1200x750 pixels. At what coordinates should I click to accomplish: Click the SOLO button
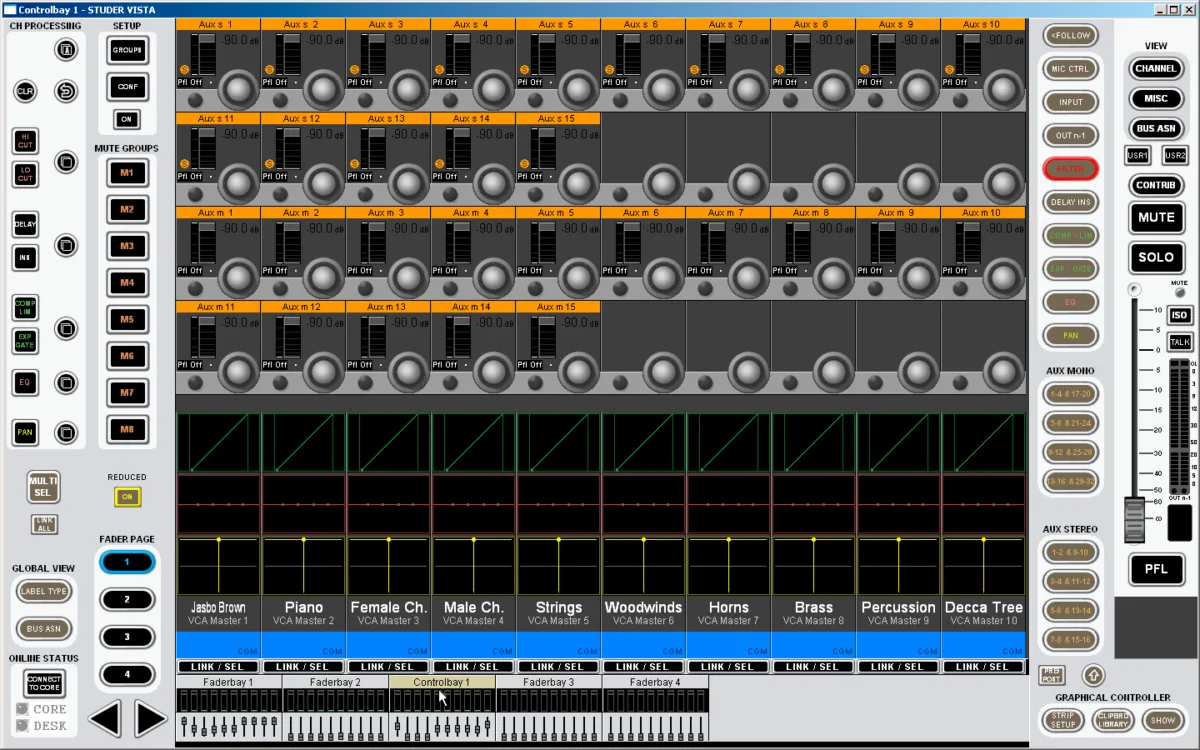[1156, 258]
